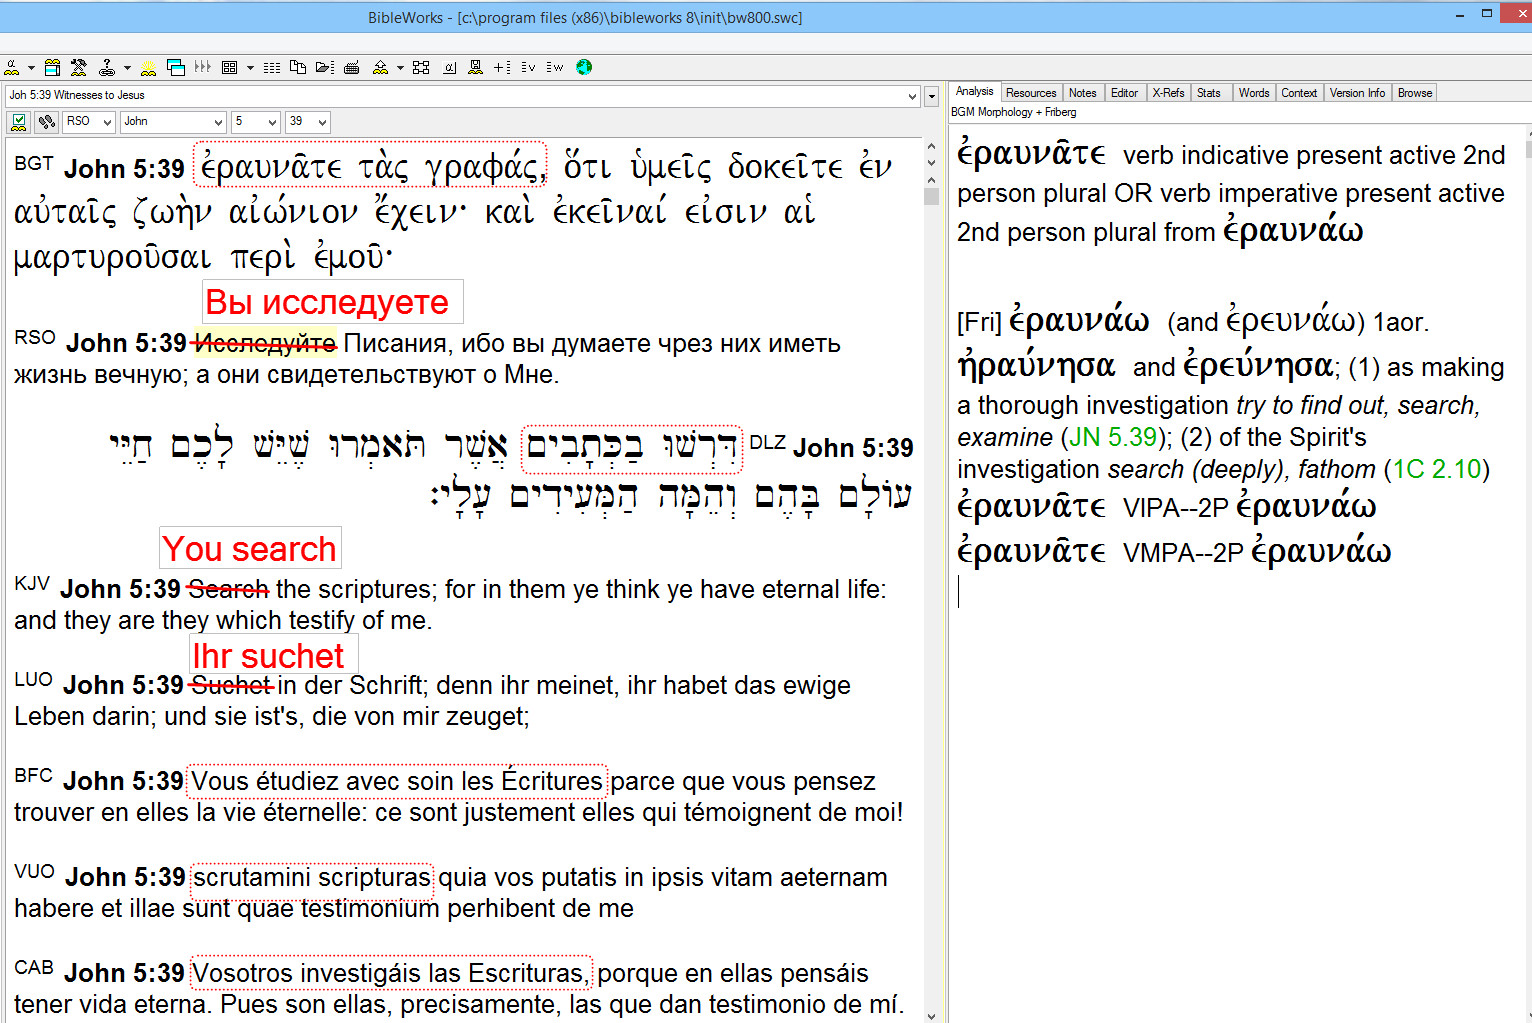Follow the JN 5.39 reference link
The height and width of the screenshot is (1023, 1532).
1112,437
